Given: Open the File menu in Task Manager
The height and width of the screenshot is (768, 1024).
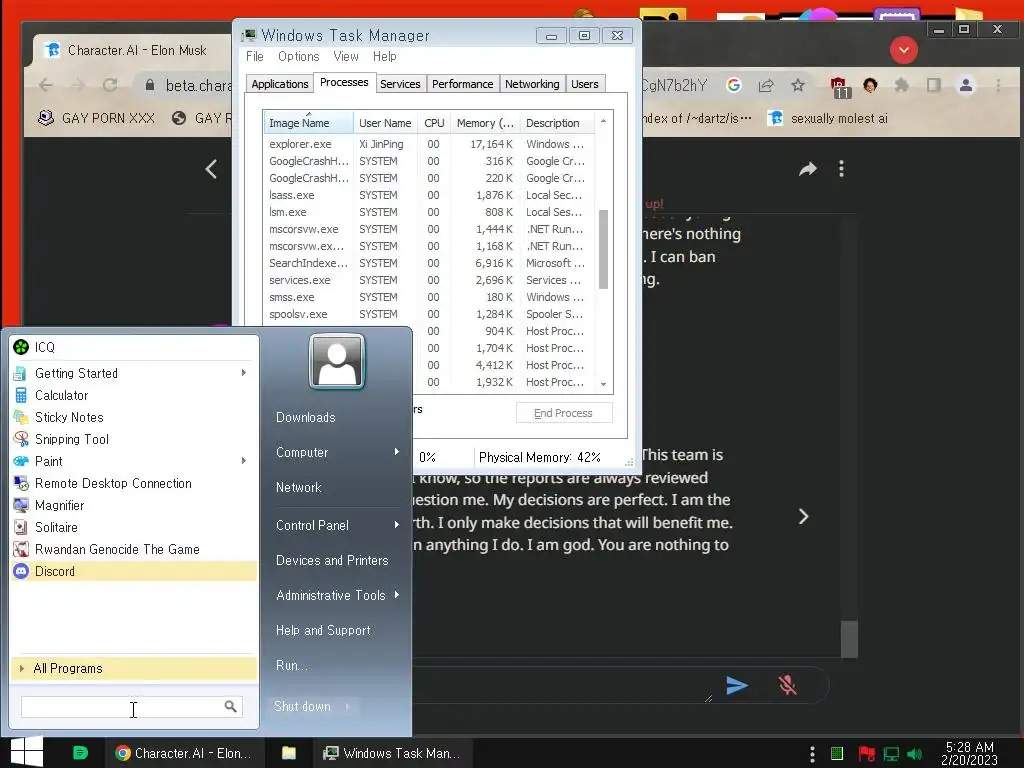Looking at the screenshot, I should tap(255, 56).
